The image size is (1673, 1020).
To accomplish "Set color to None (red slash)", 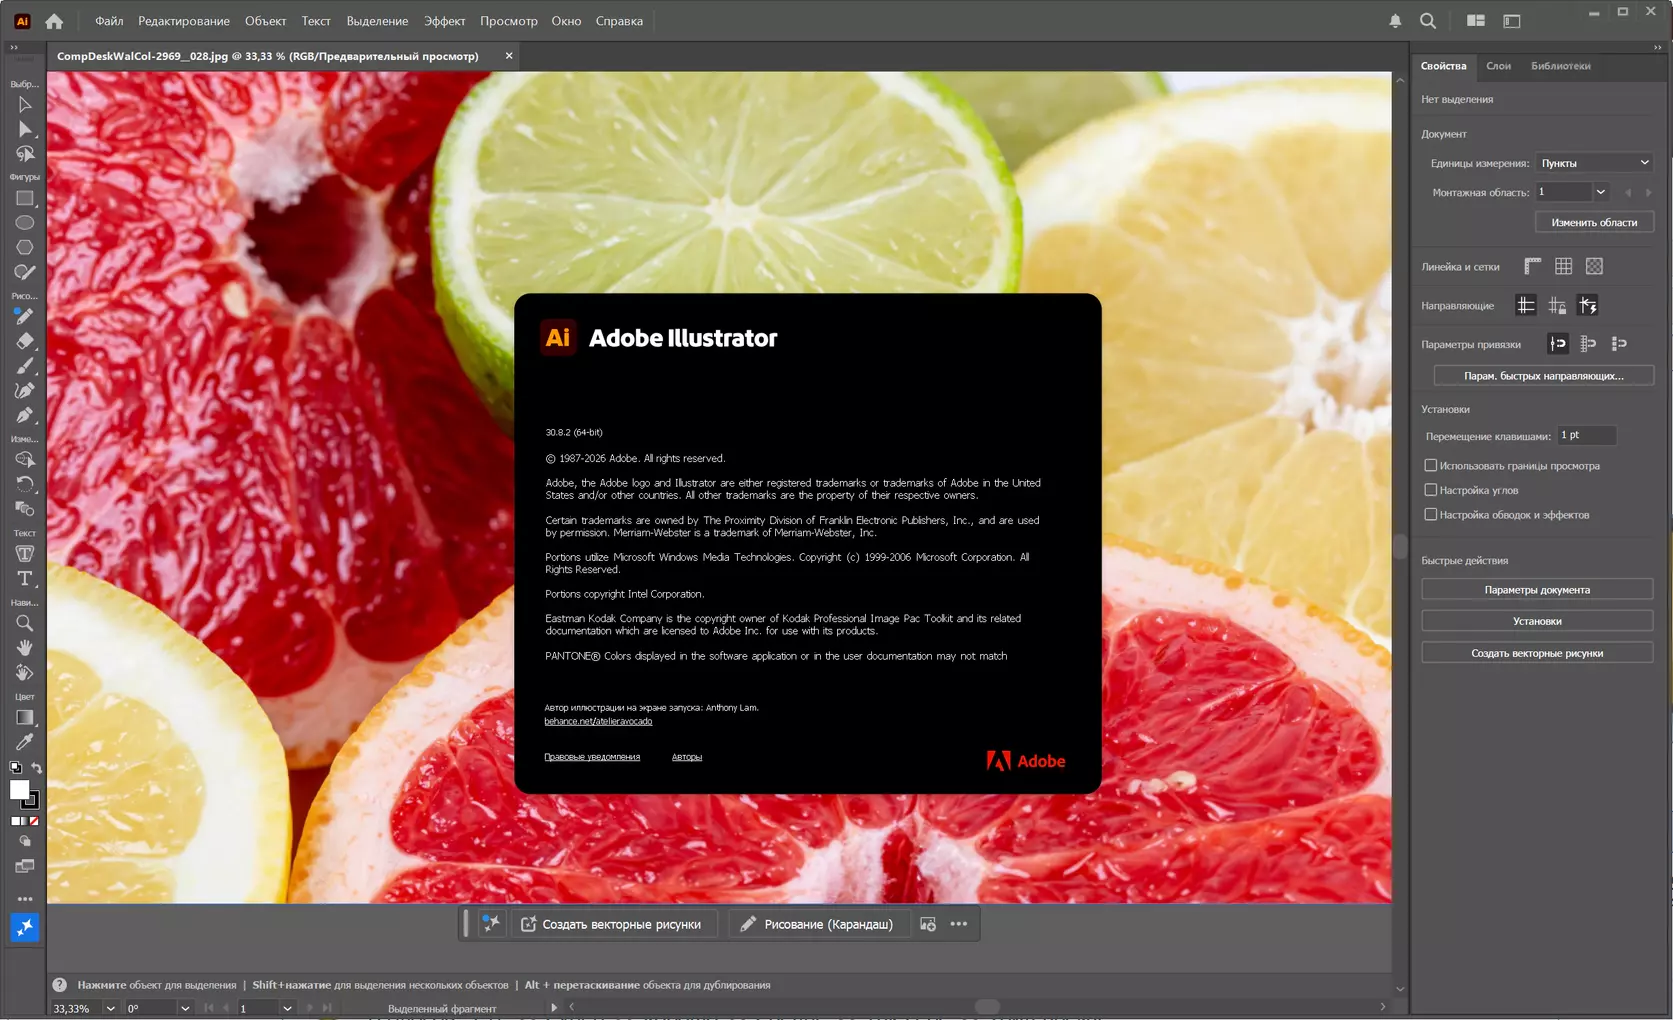I will (34, 821).
